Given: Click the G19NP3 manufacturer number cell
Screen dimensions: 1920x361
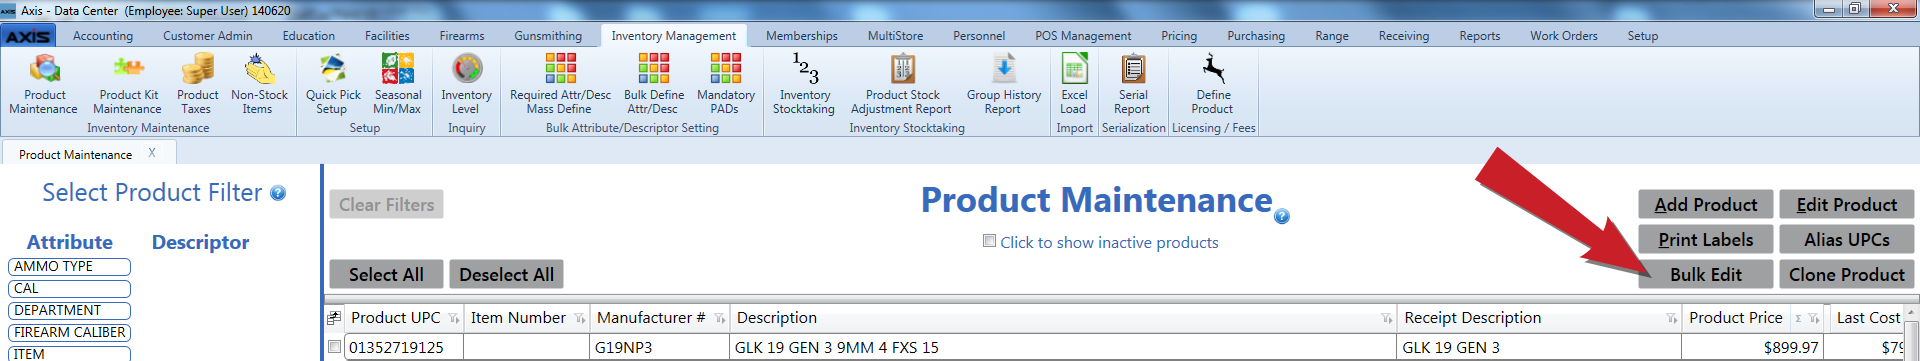Looking at the screenshot, I should click(x=659, y=347).
